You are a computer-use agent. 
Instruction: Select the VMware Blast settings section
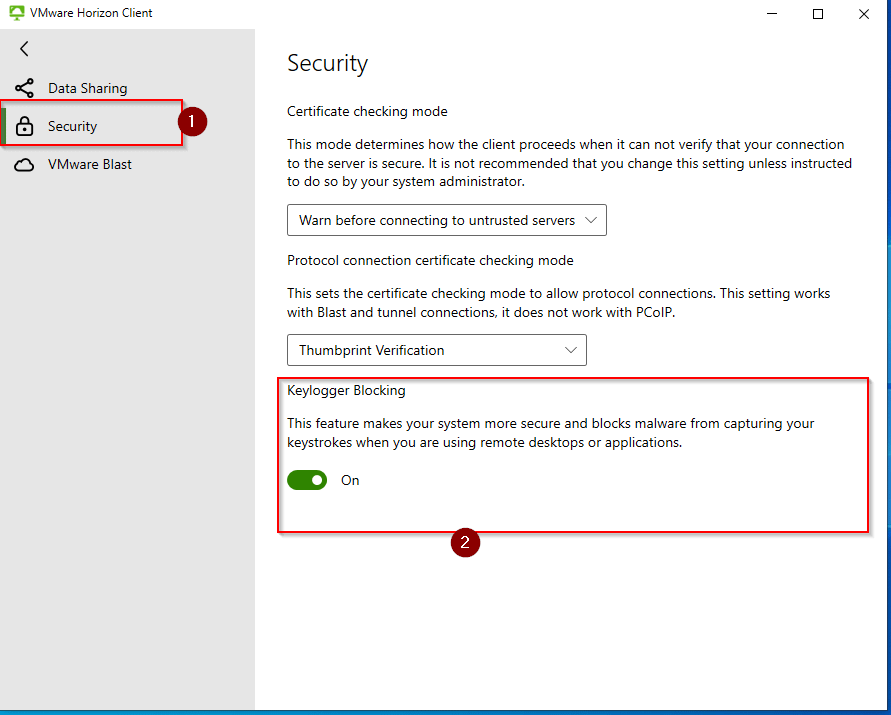(x=89, y=165)
